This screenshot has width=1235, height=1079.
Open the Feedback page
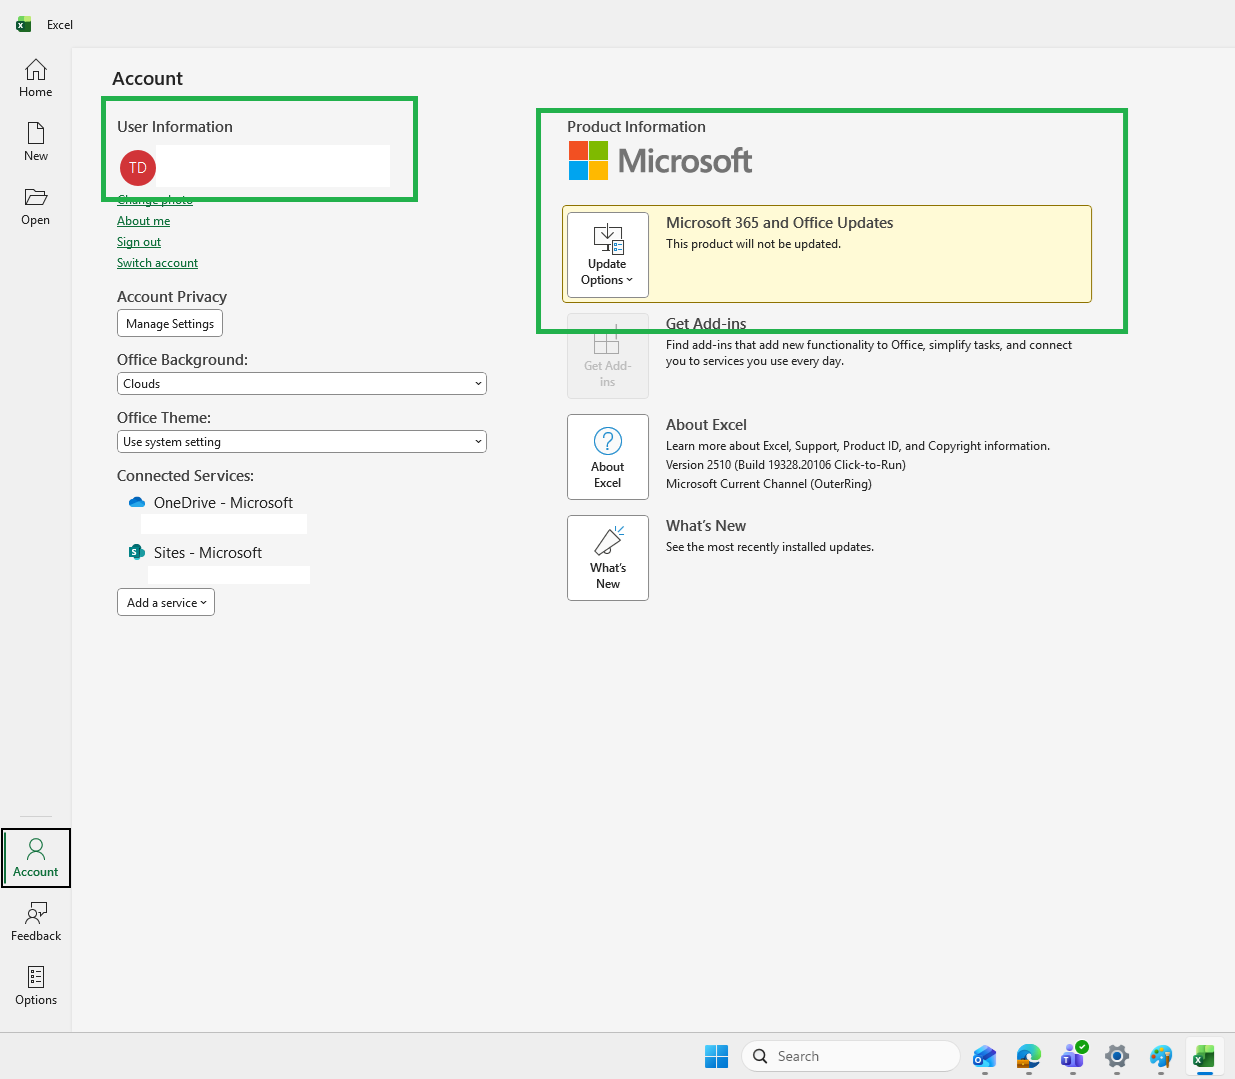[35, 922]
